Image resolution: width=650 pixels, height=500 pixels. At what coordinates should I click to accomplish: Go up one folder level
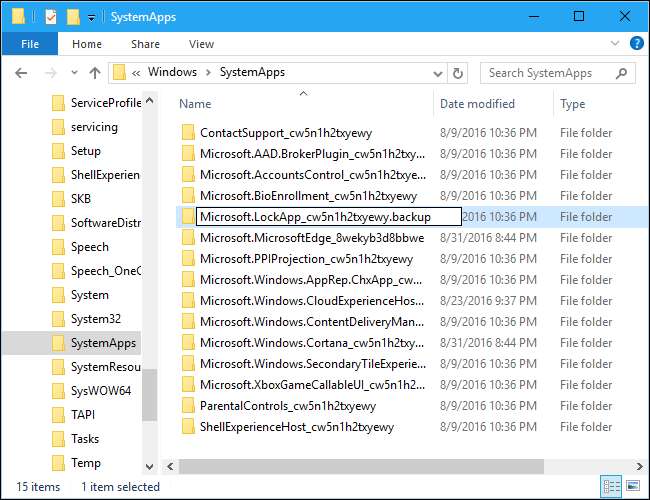coord(95,73)
